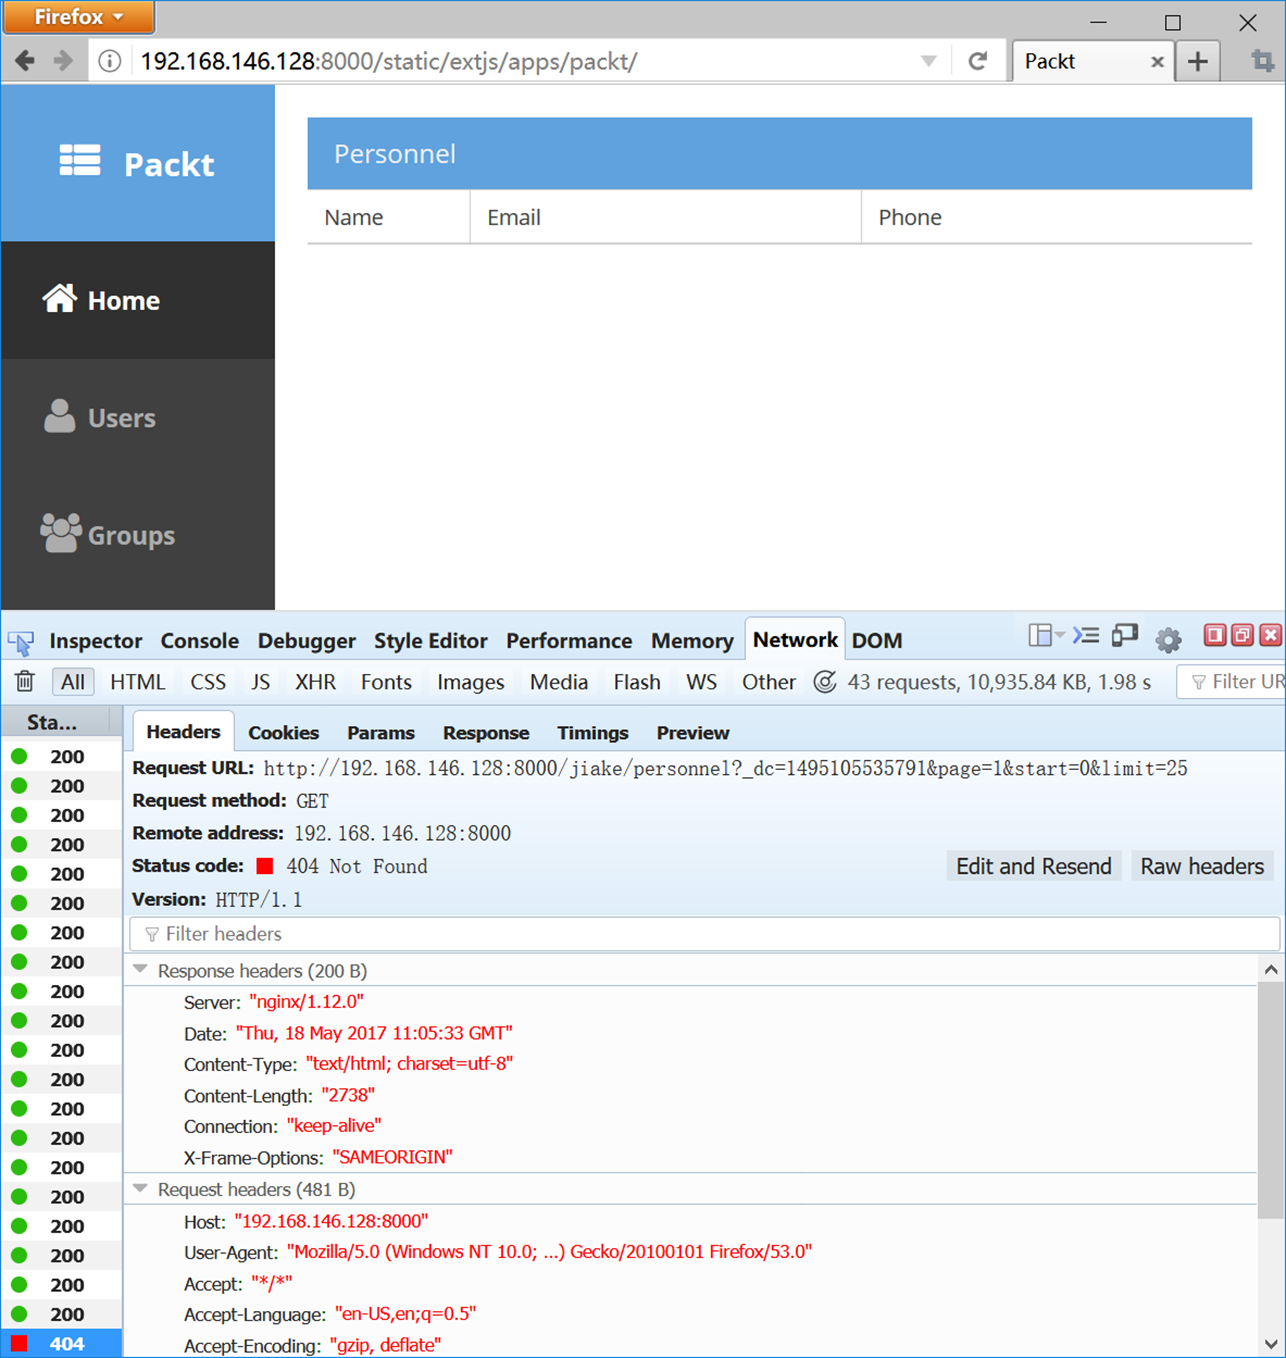1286x1358 pixels.
Task: Open the Performance tab
Action: tap(569, 641)
